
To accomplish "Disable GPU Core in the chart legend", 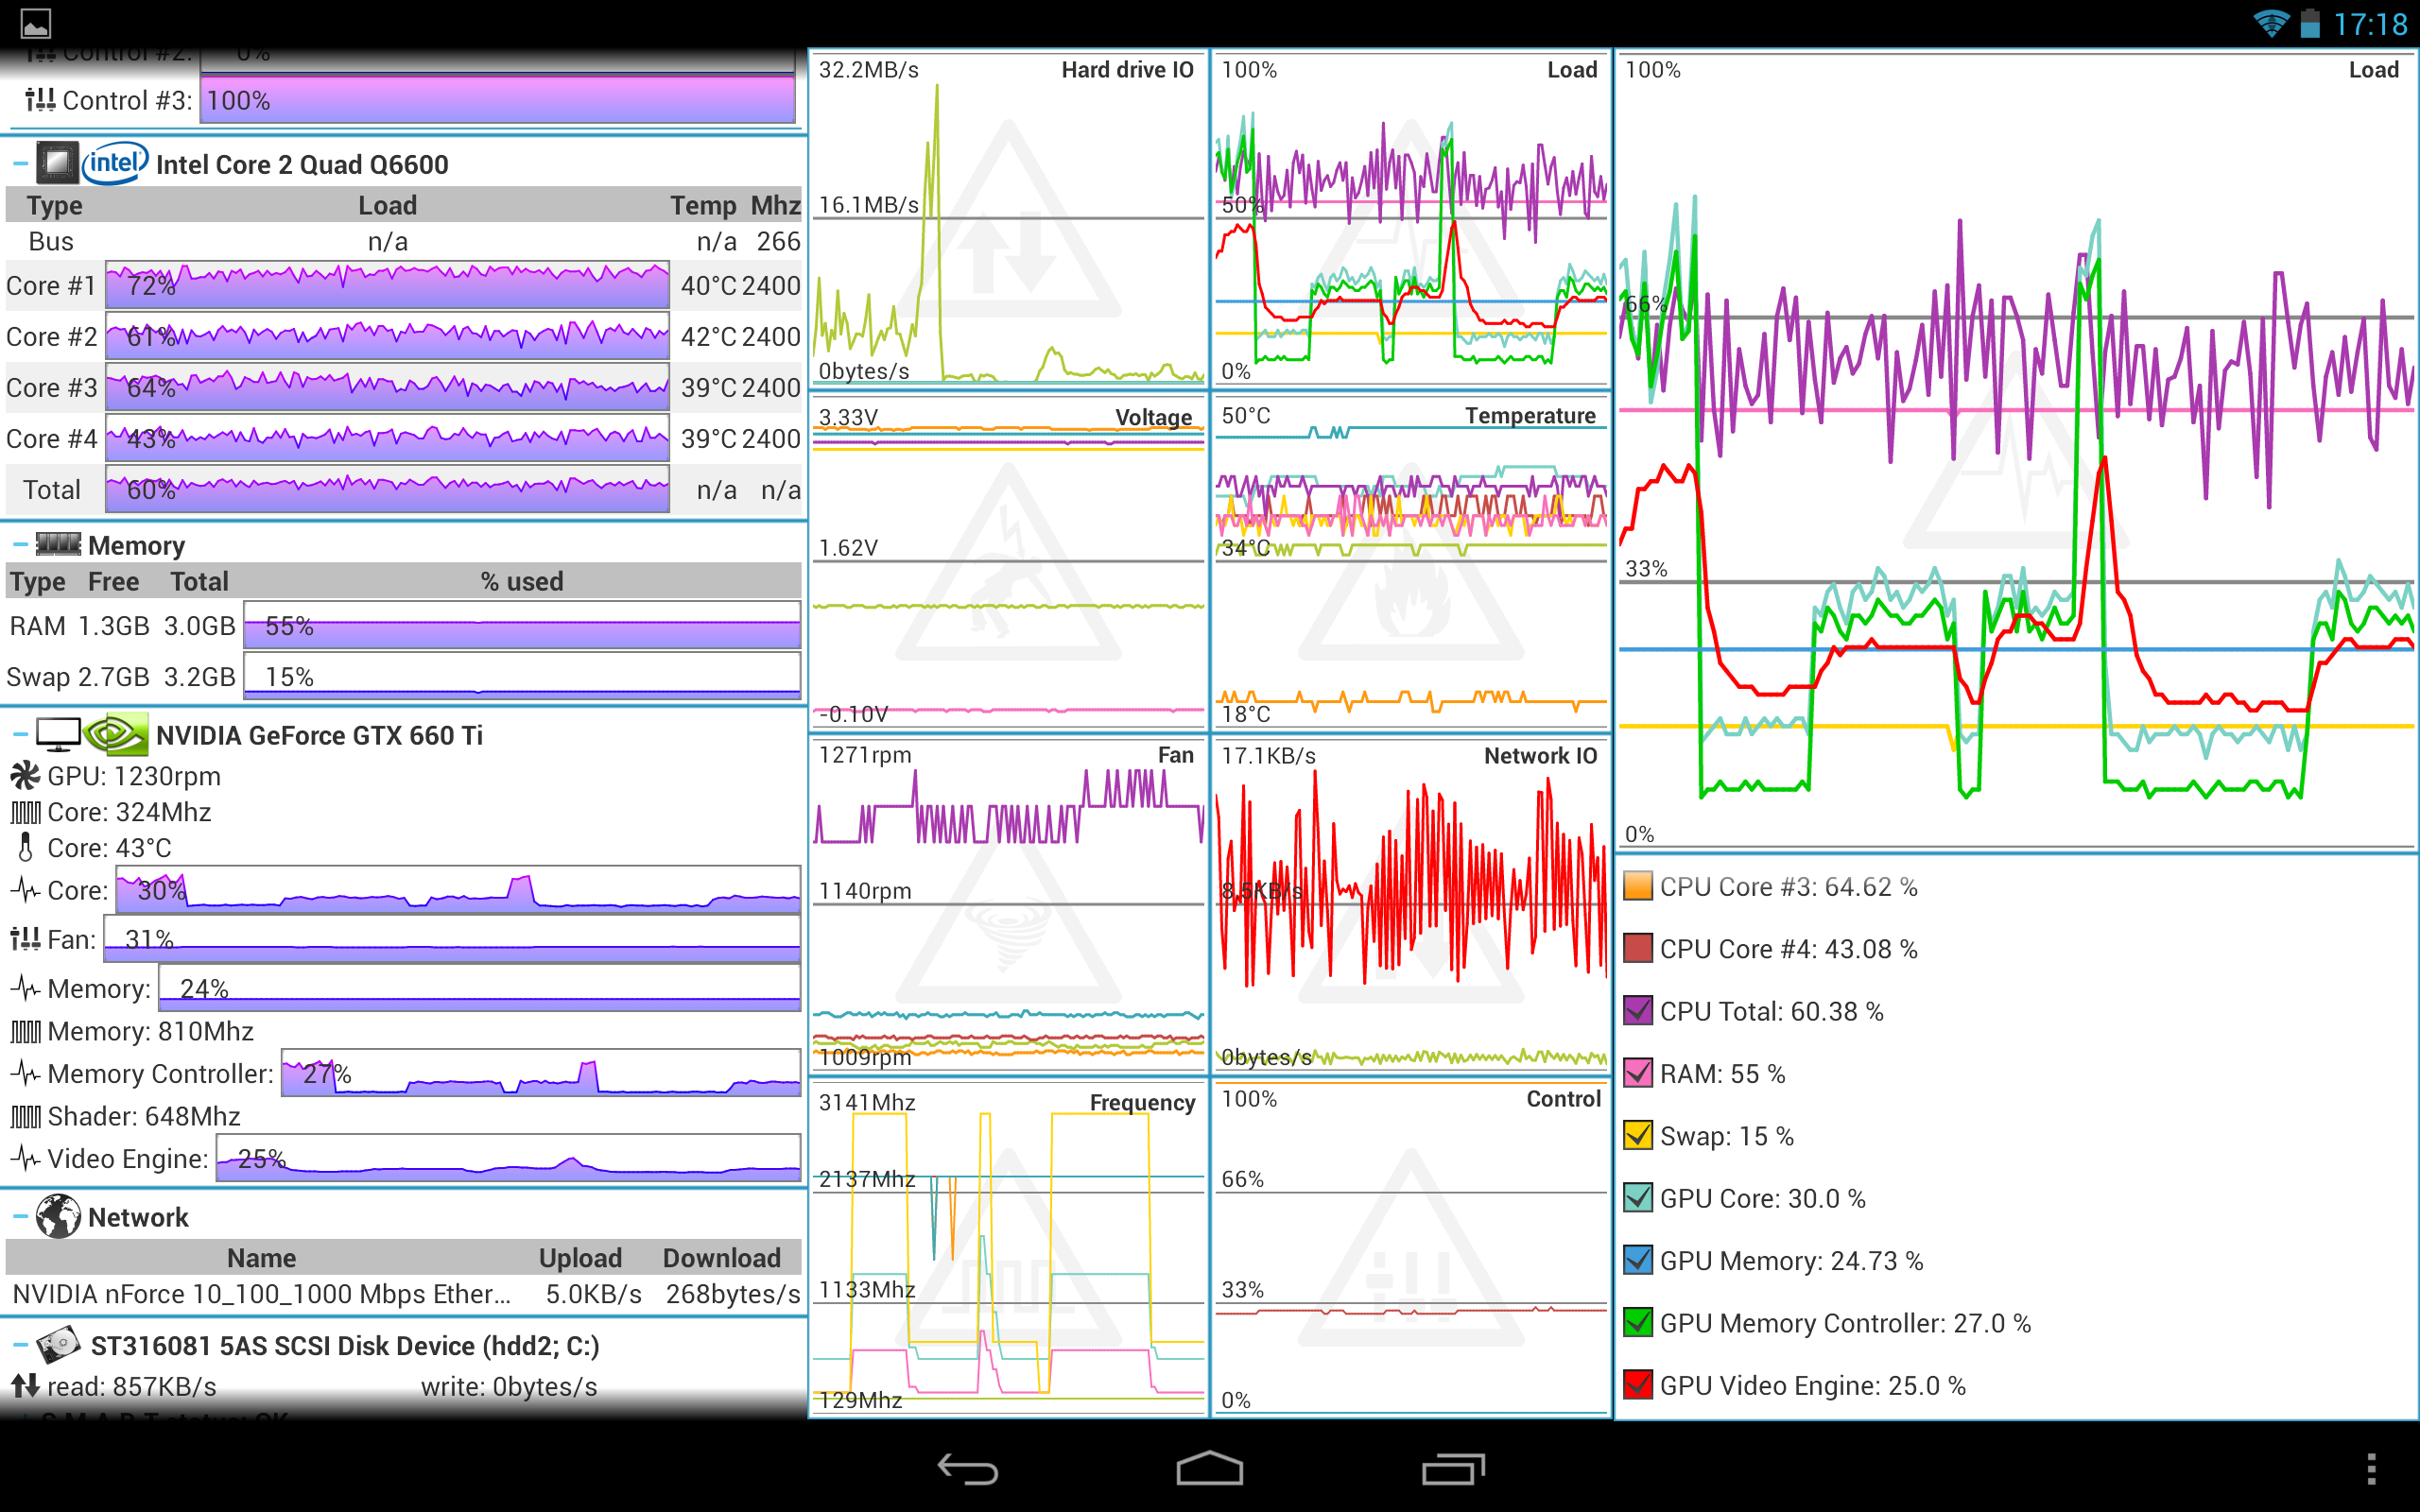I will click(1637, 1198).
